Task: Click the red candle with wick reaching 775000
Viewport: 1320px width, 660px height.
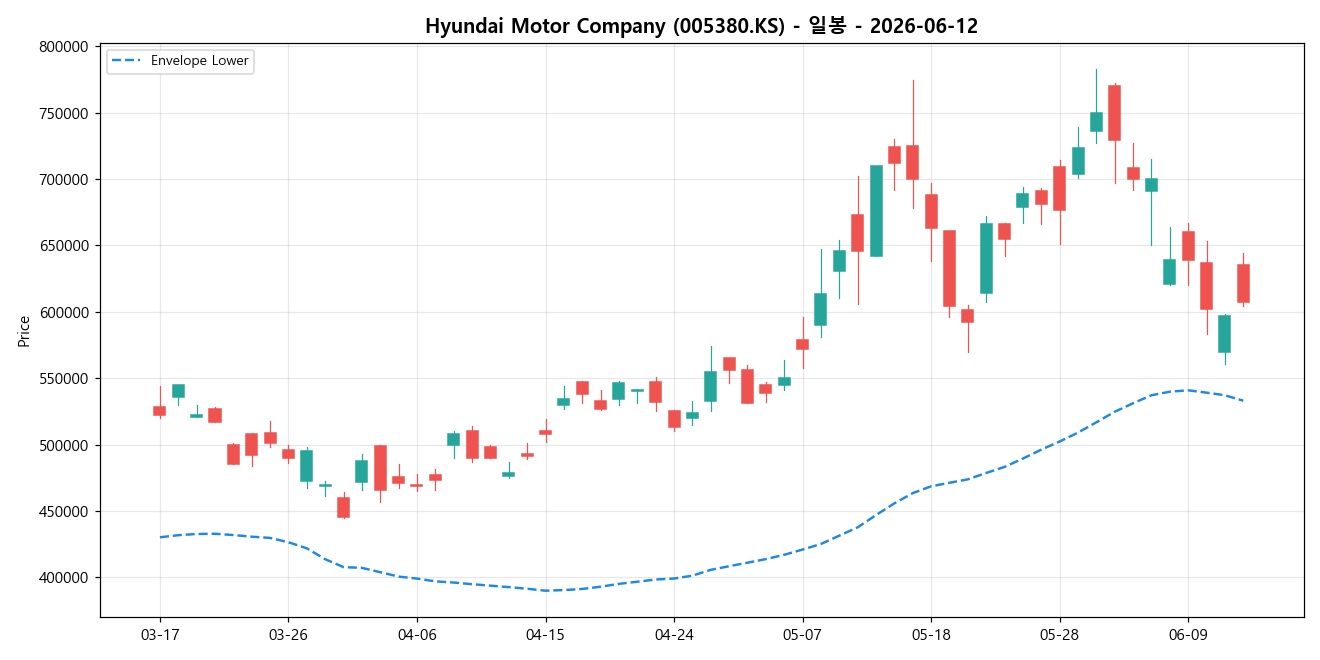Action: [912, 162]
